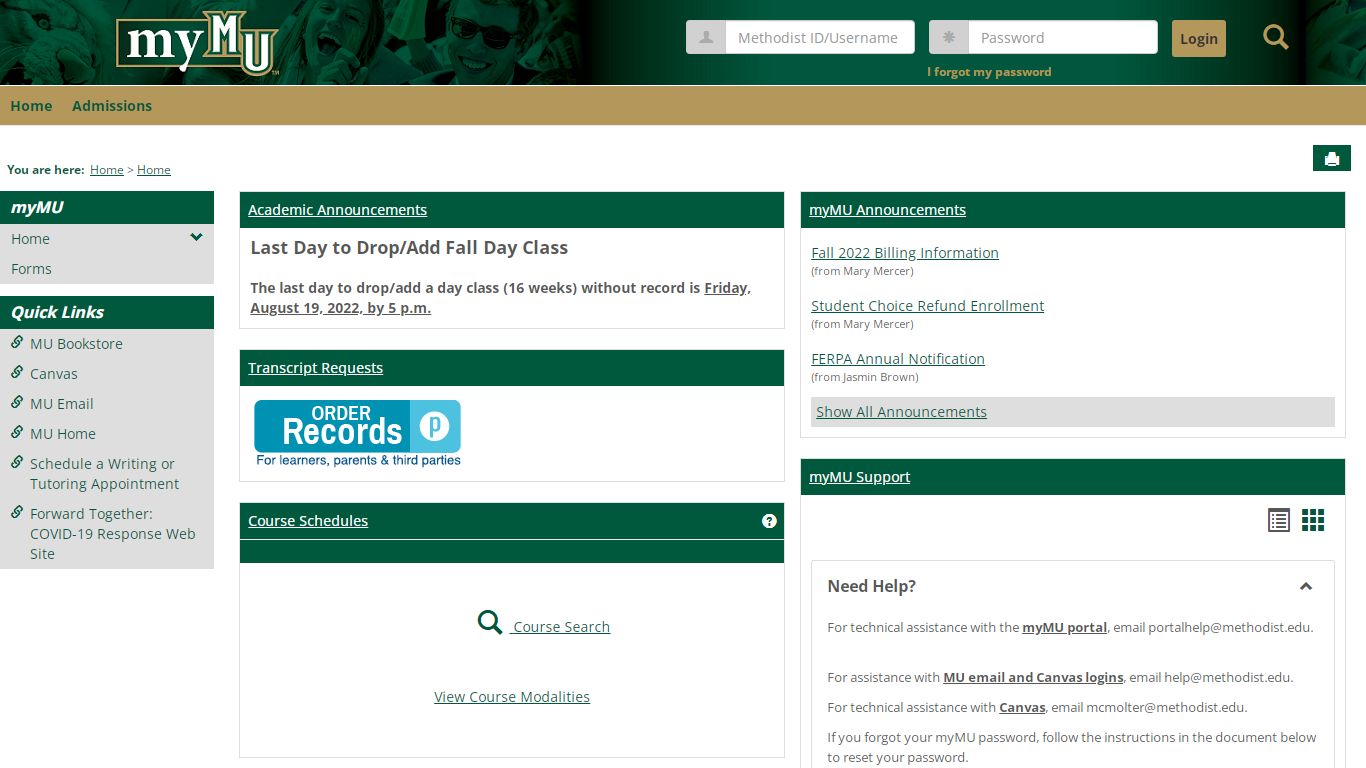This screenshot has height=768, width=1366.
Task: Open the myMU Announcements heading link
Action: point(887,210)
